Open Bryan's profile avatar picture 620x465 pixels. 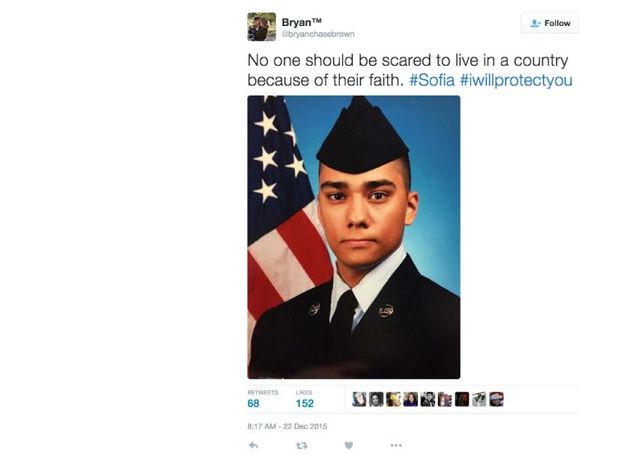tap(261, 27)
